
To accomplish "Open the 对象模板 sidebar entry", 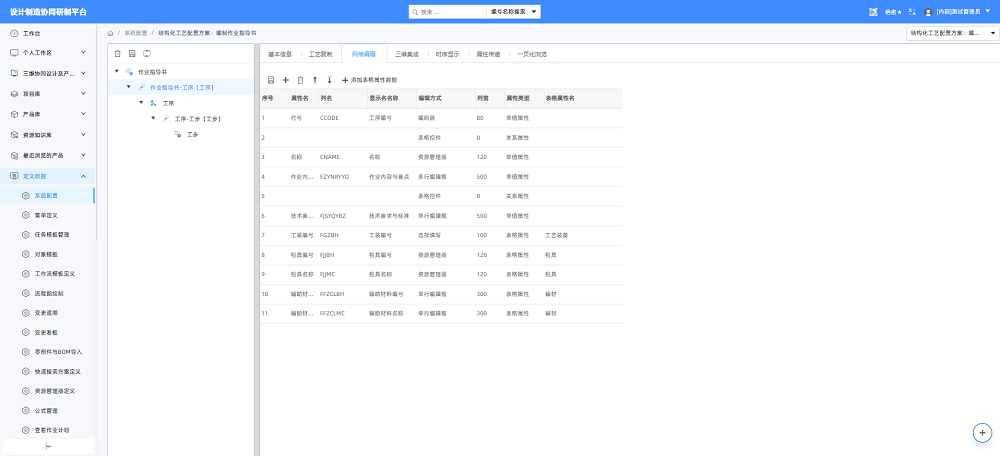I will tap(46, 254).
